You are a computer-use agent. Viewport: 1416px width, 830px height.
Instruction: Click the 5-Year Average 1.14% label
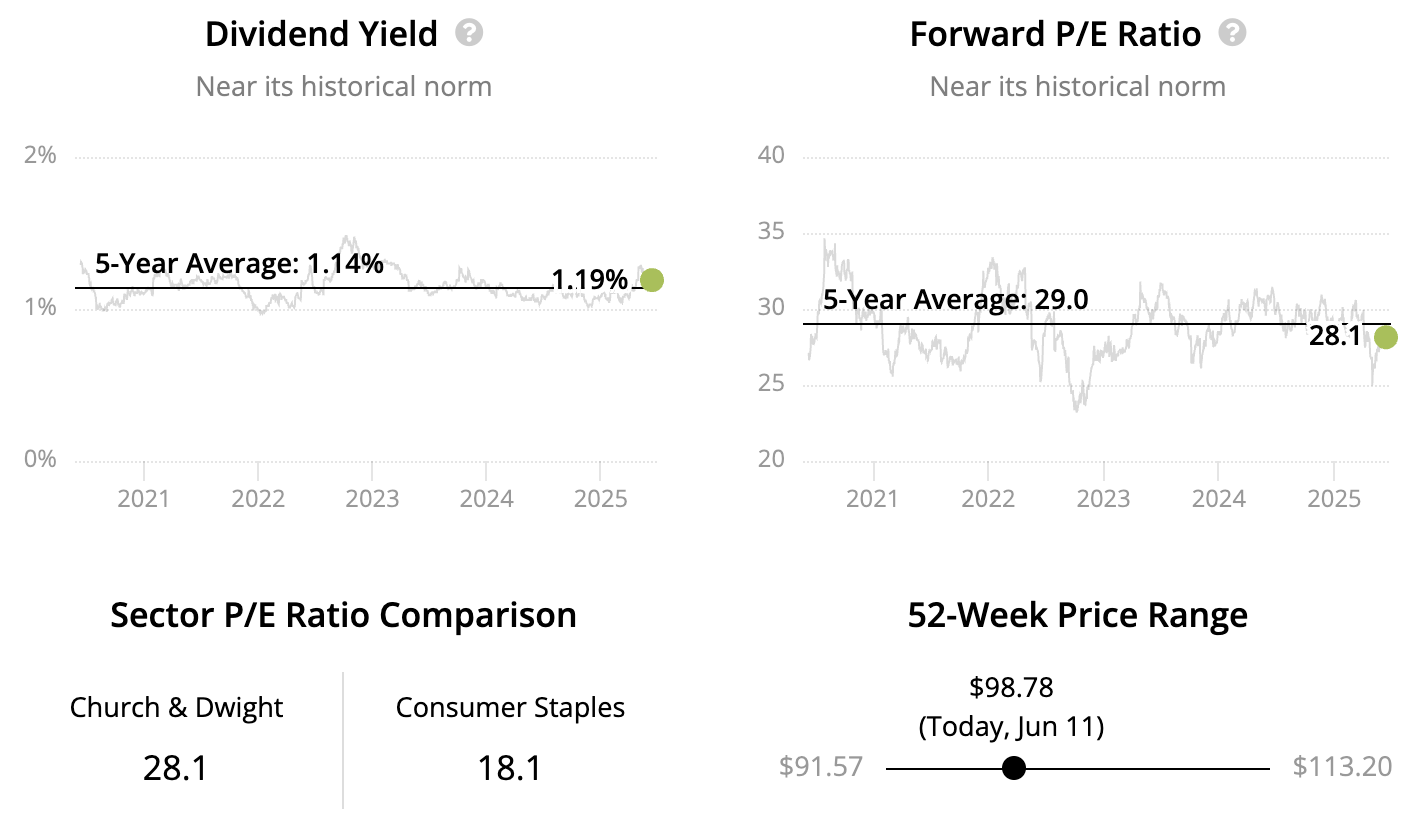pyautogui.click(x=239, y=264)
